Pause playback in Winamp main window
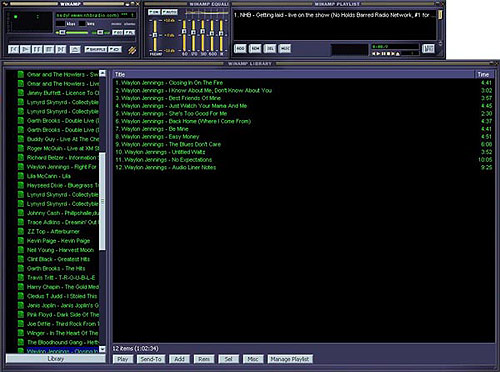 [37, 49]
